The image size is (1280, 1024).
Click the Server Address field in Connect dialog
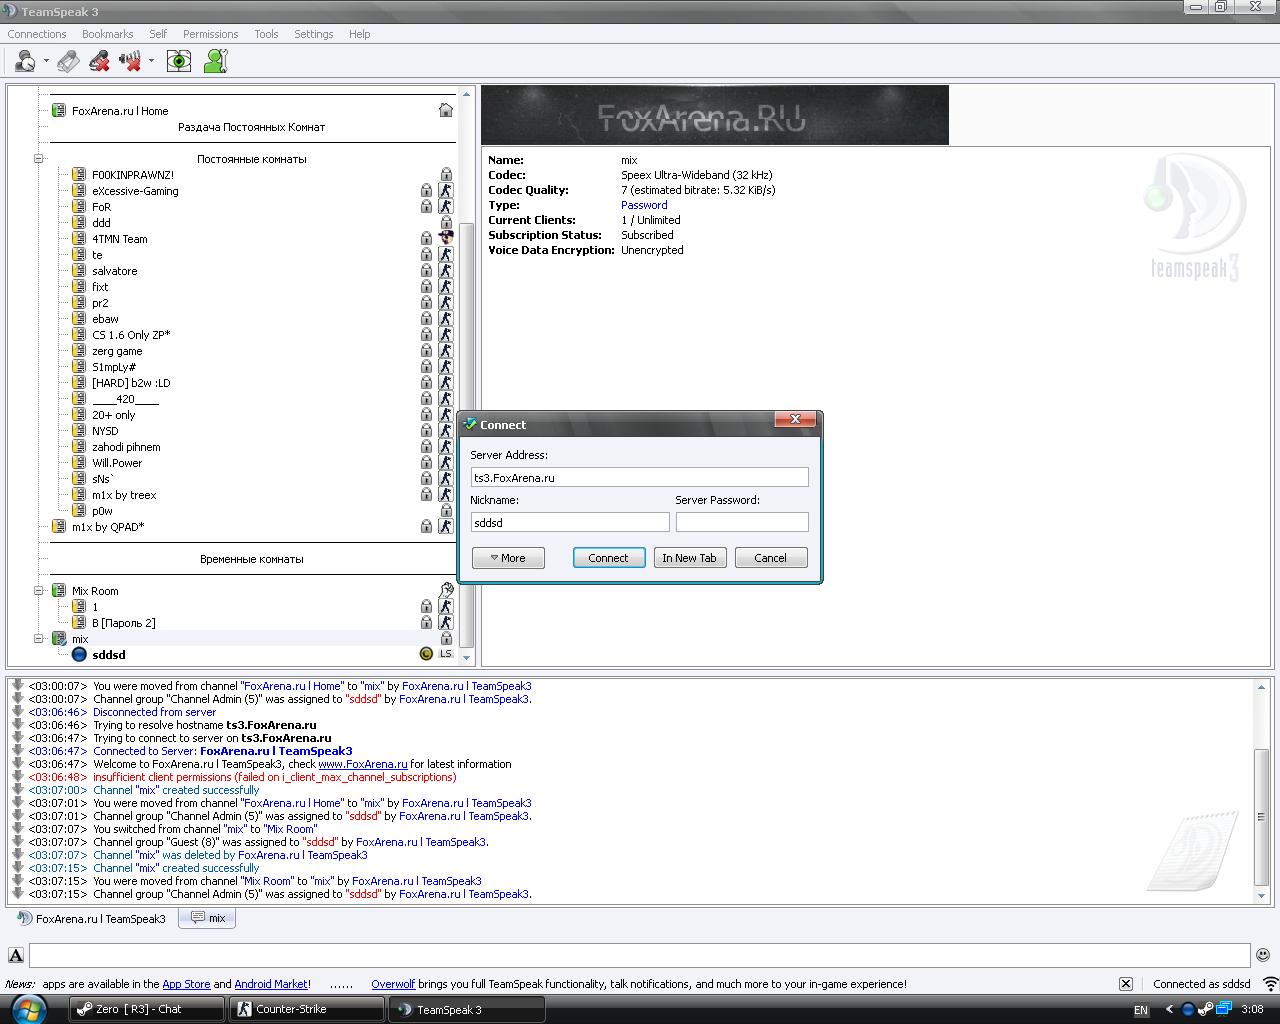[x=640, y=478]
